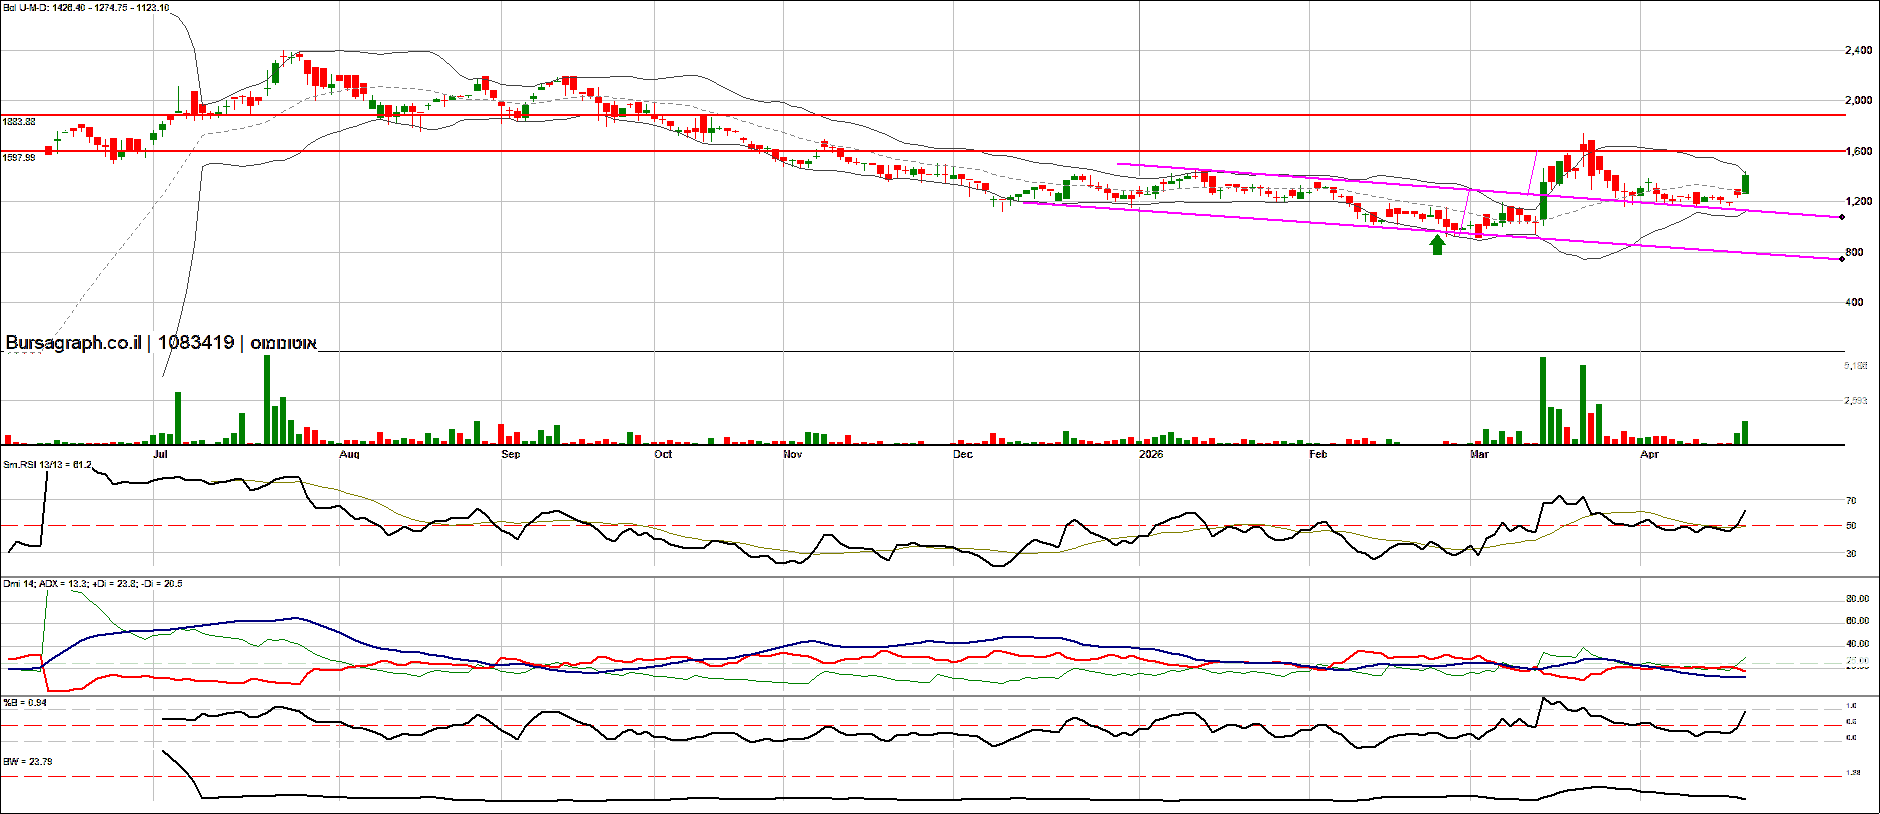Viewport: 1880px width, 814px height.
Task: Select the upper magenta trendline endpoint diamond
Action: pyautogui.click(x=1842, y=217)
